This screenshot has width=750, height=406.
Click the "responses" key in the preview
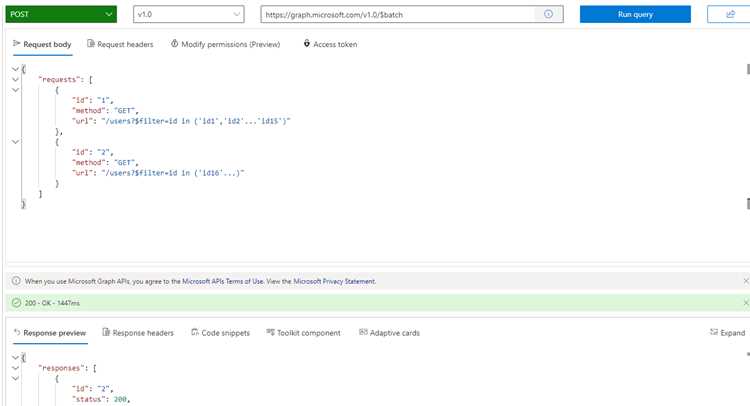tap(61, 368)
